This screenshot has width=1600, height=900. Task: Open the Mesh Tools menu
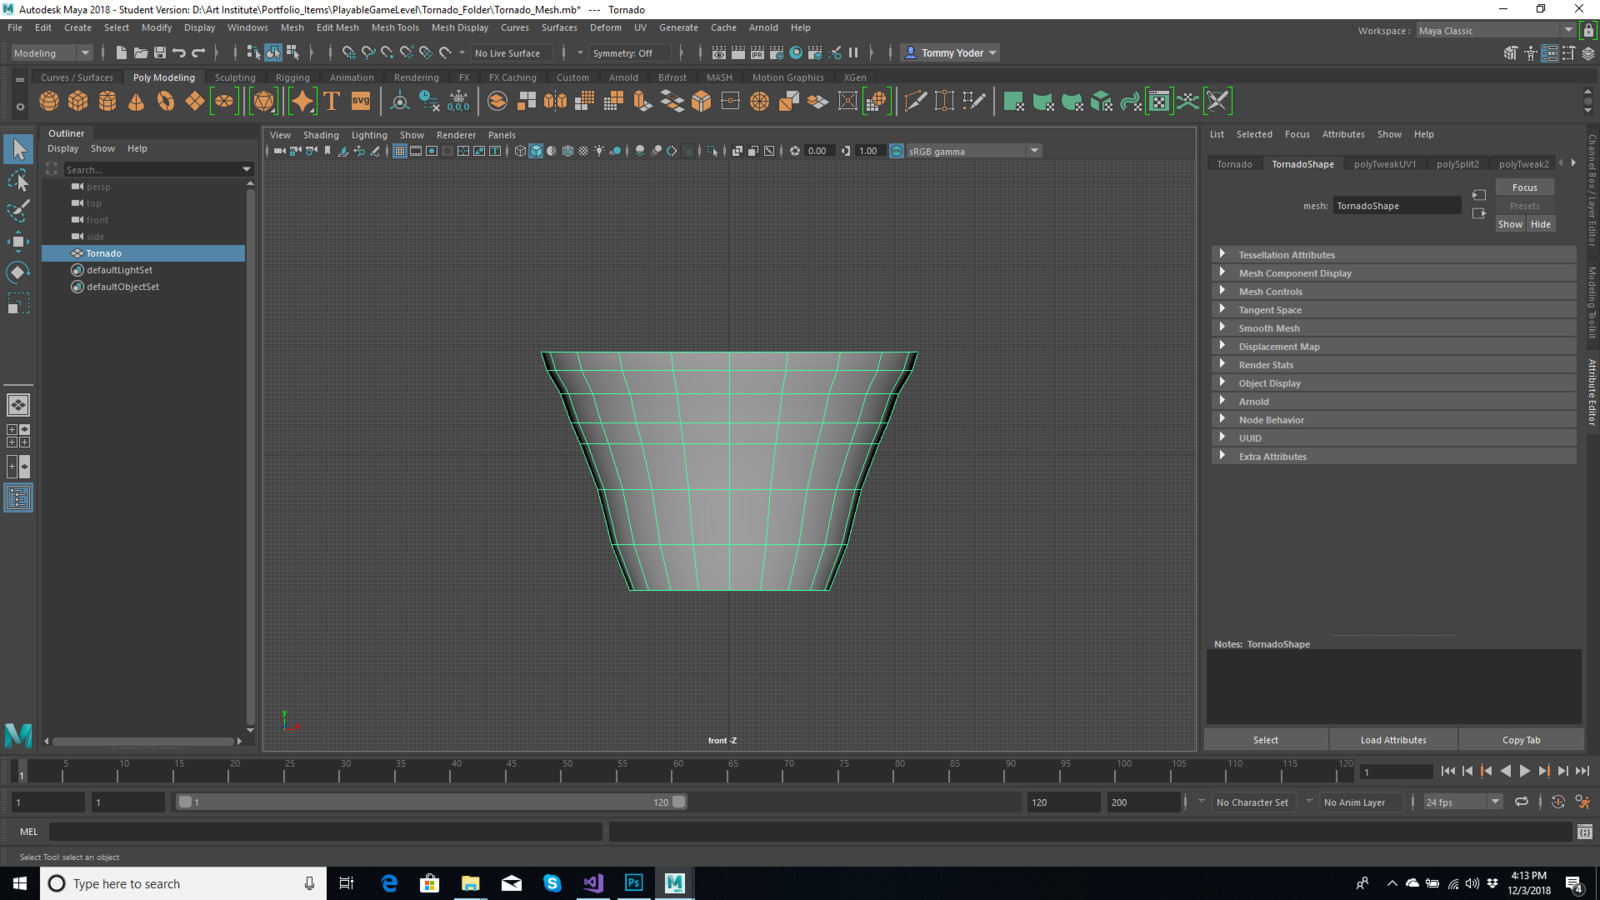click(x=395, y=28)
